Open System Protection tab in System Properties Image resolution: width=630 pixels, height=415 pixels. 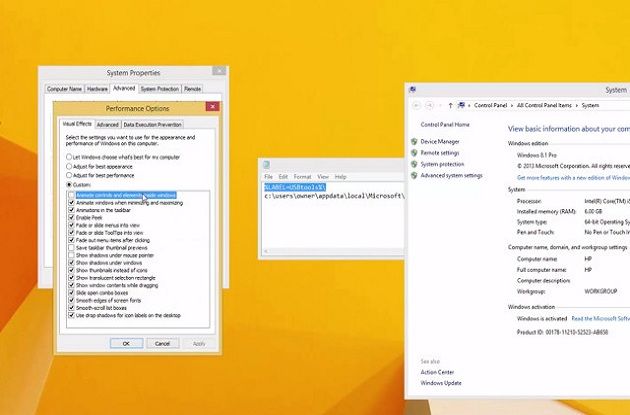pos(160,89)
